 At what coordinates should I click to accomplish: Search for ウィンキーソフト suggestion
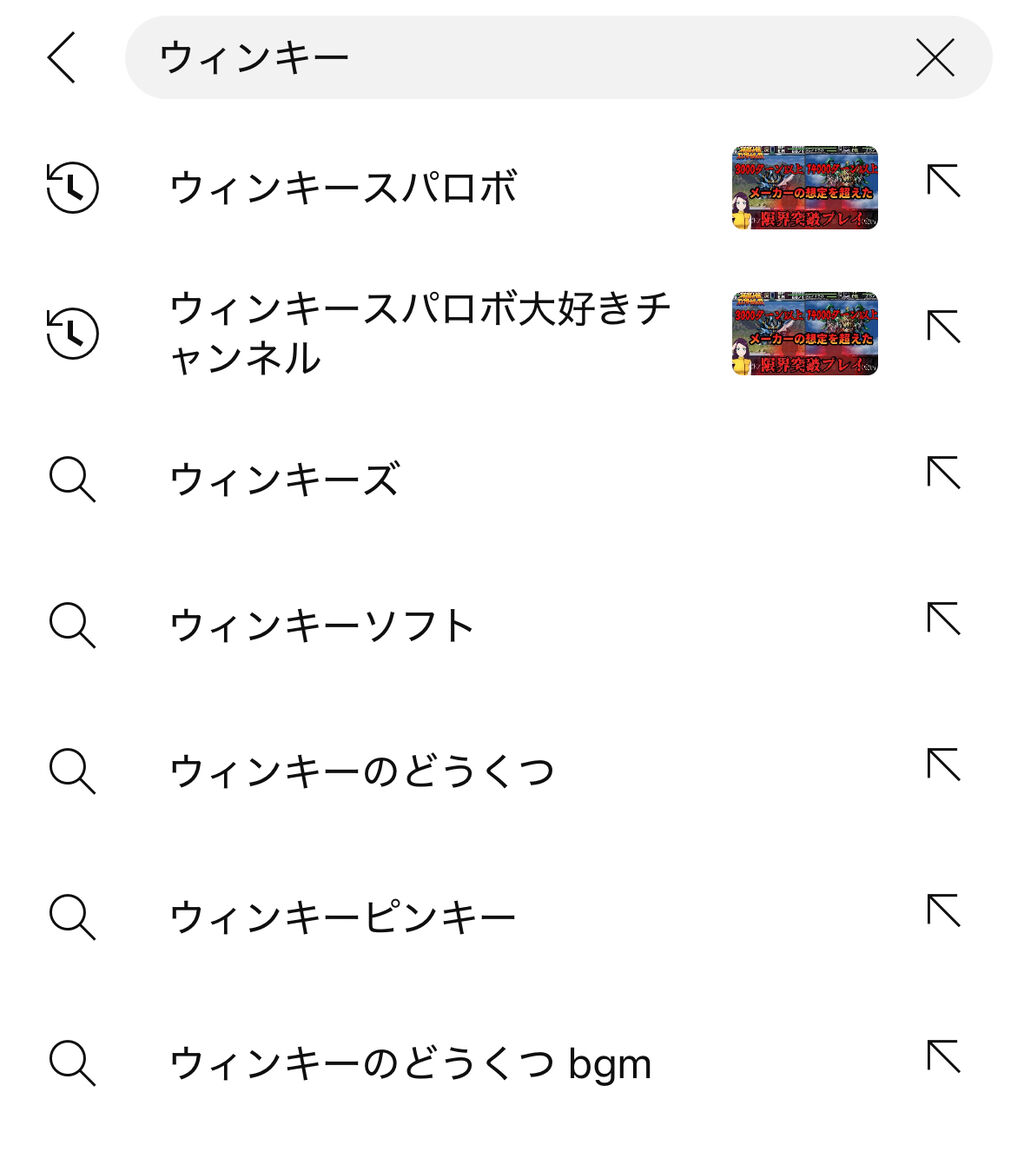click(322, 626)
